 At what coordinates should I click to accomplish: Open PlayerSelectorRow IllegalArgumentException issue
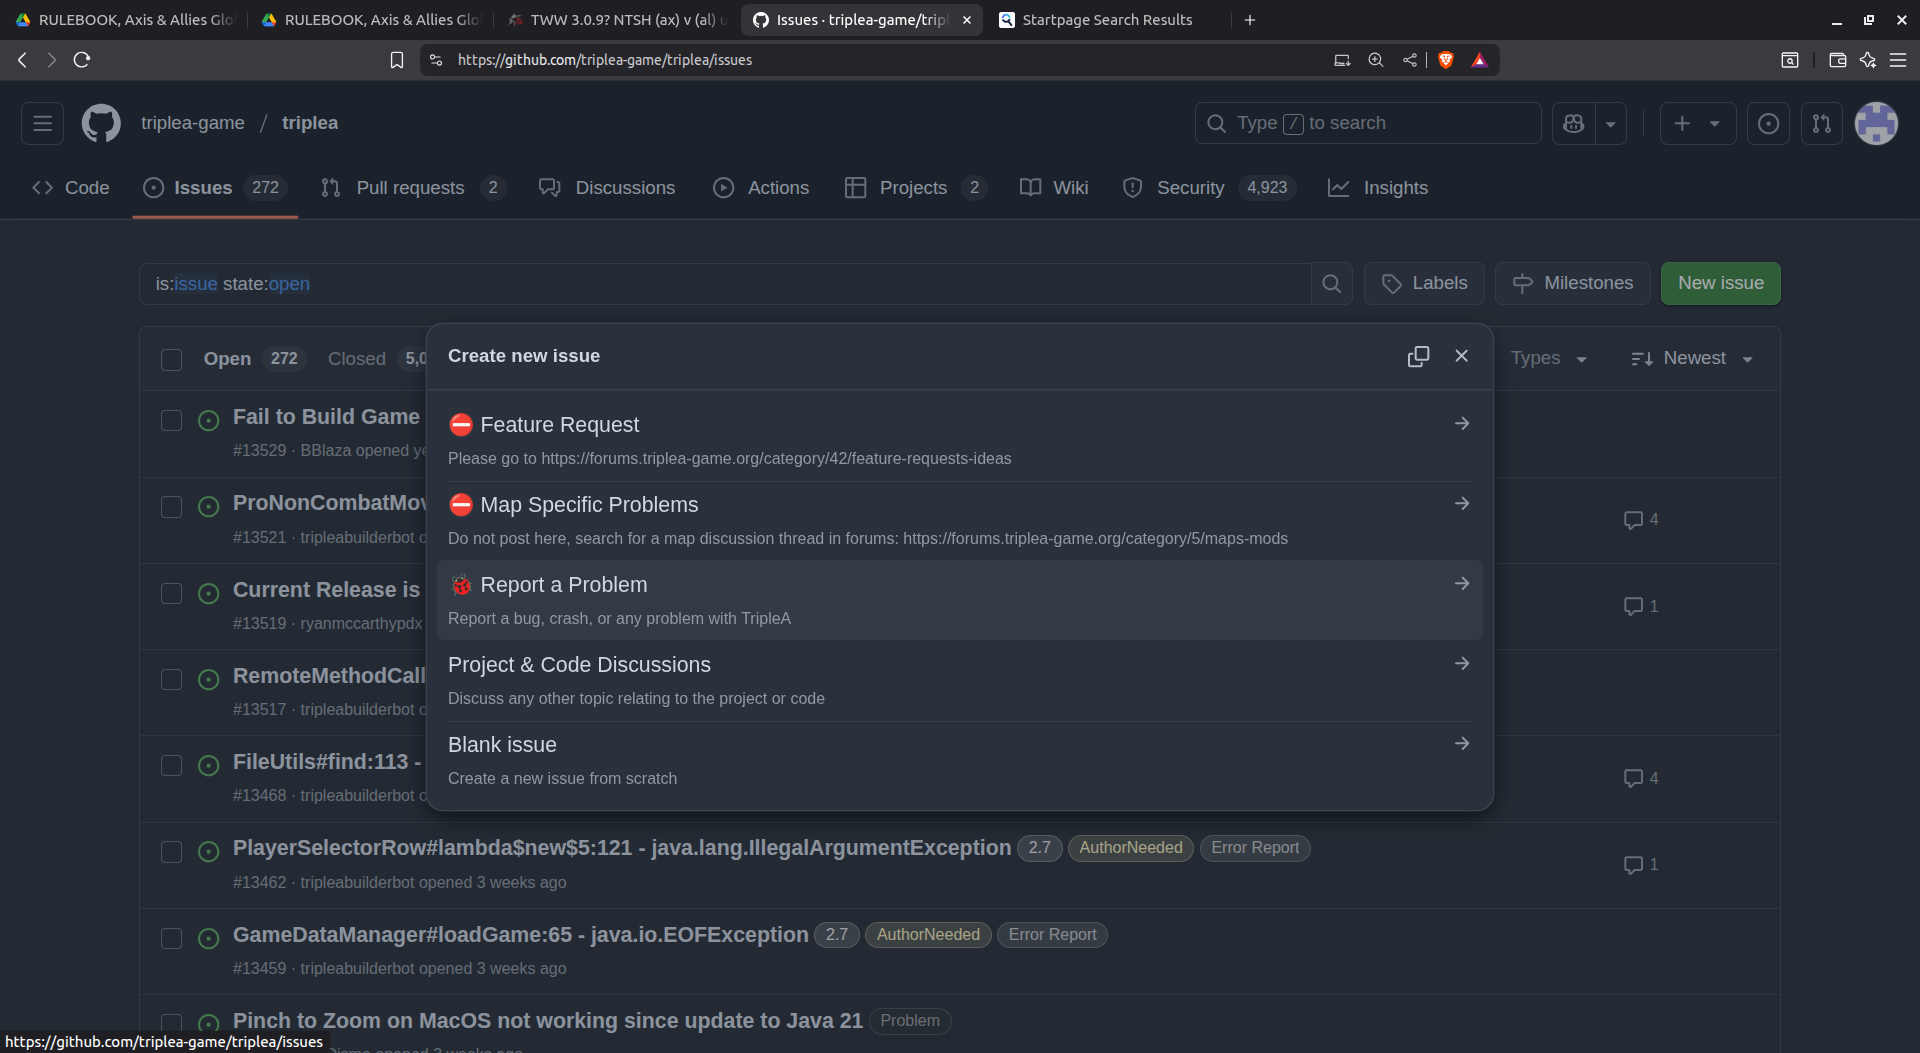[x=622, y=848]
